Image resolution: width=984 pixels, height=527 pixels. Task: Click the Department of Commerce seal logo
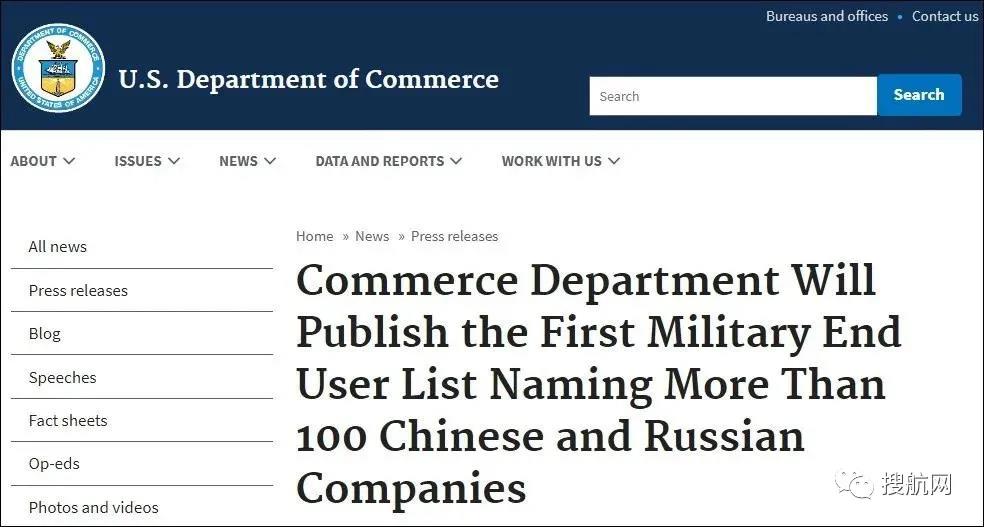tap(58, 68)
